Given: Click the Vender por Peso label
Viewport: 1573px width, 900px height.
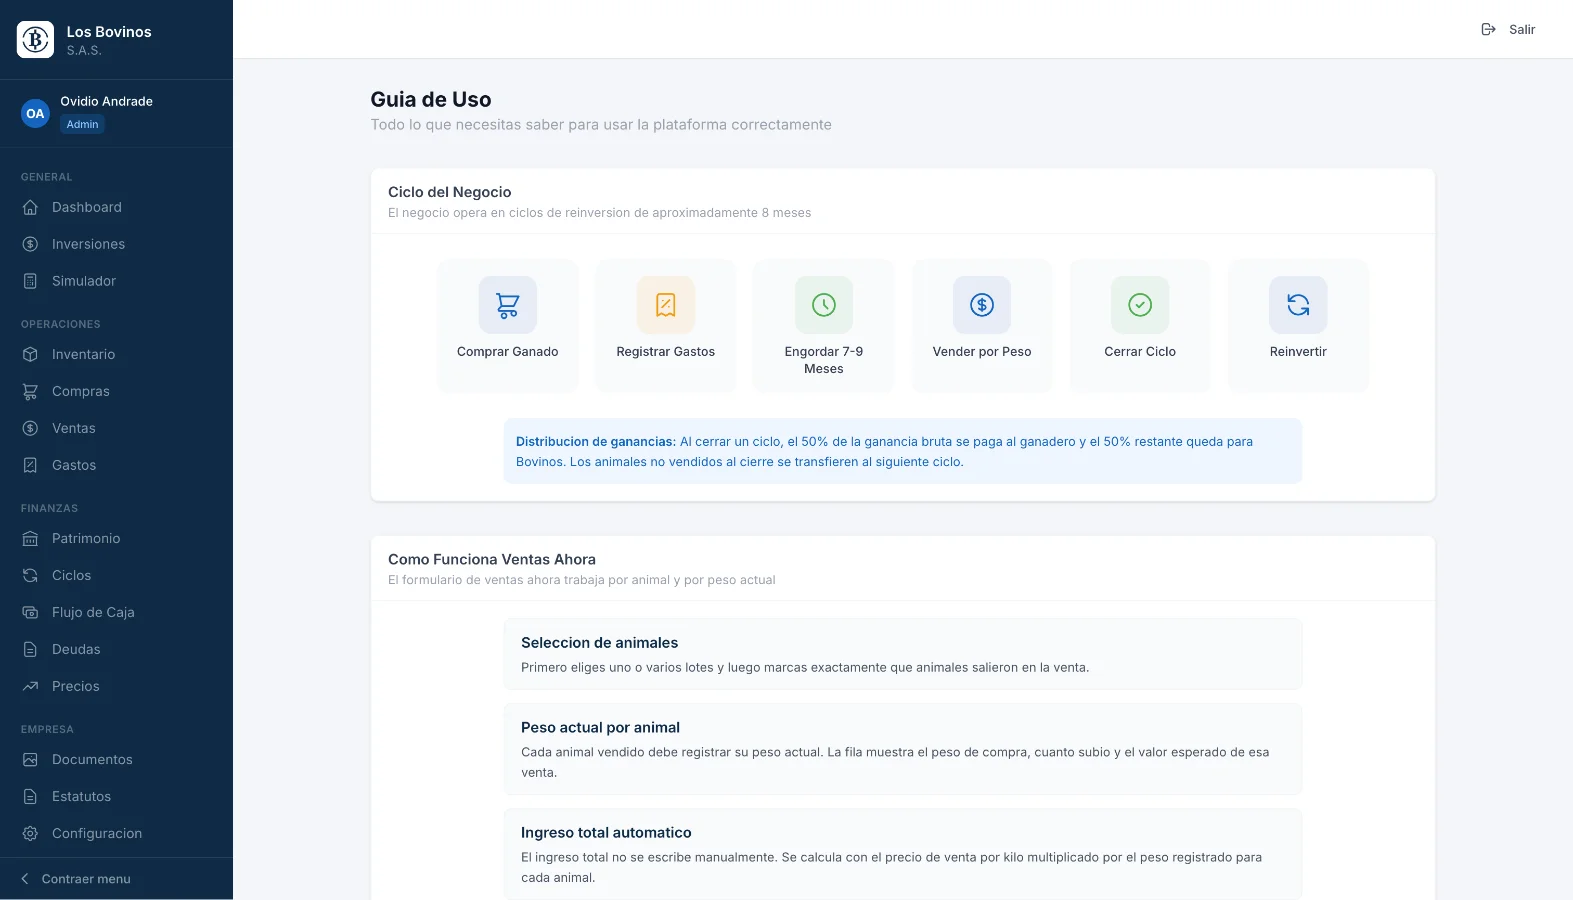Looking at the screenshot, I should click(982, 352).
